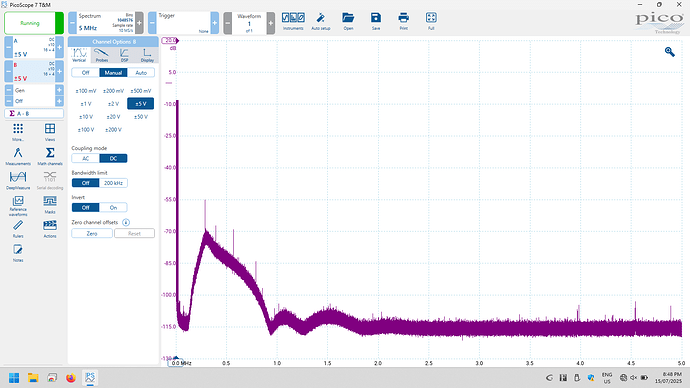690x388 pixels.
Task: Set channel range mode to Off
Action: click(85, 73)
